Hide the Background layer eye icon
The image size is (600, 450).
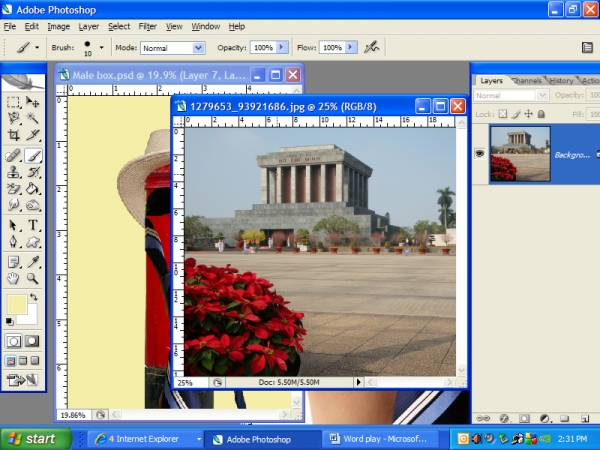480,154
